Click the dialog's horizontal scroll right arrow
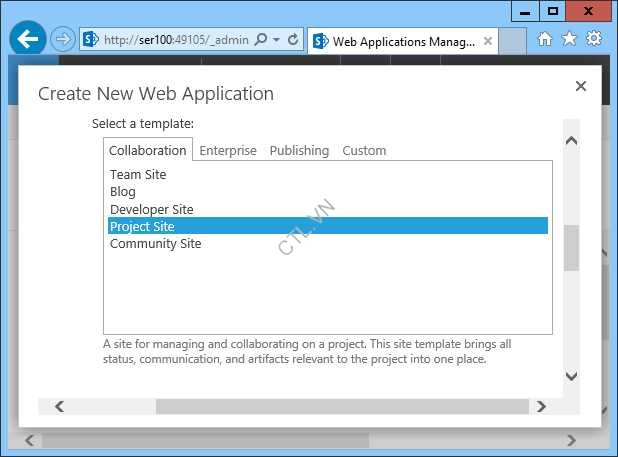The width and height of the screenshot is (618, 457). 541,406
